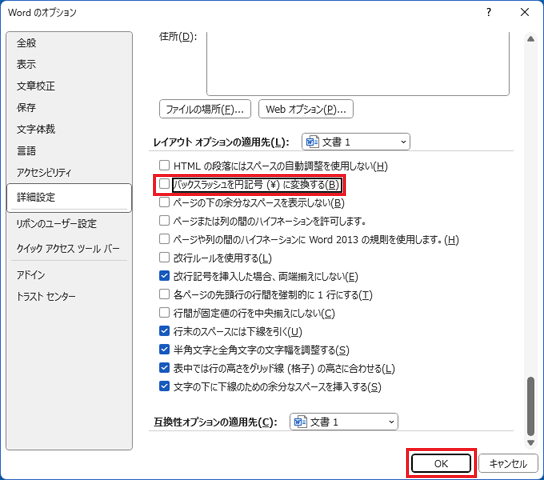Click the vertical scrollbar thumb

click(x=530, y=406)
